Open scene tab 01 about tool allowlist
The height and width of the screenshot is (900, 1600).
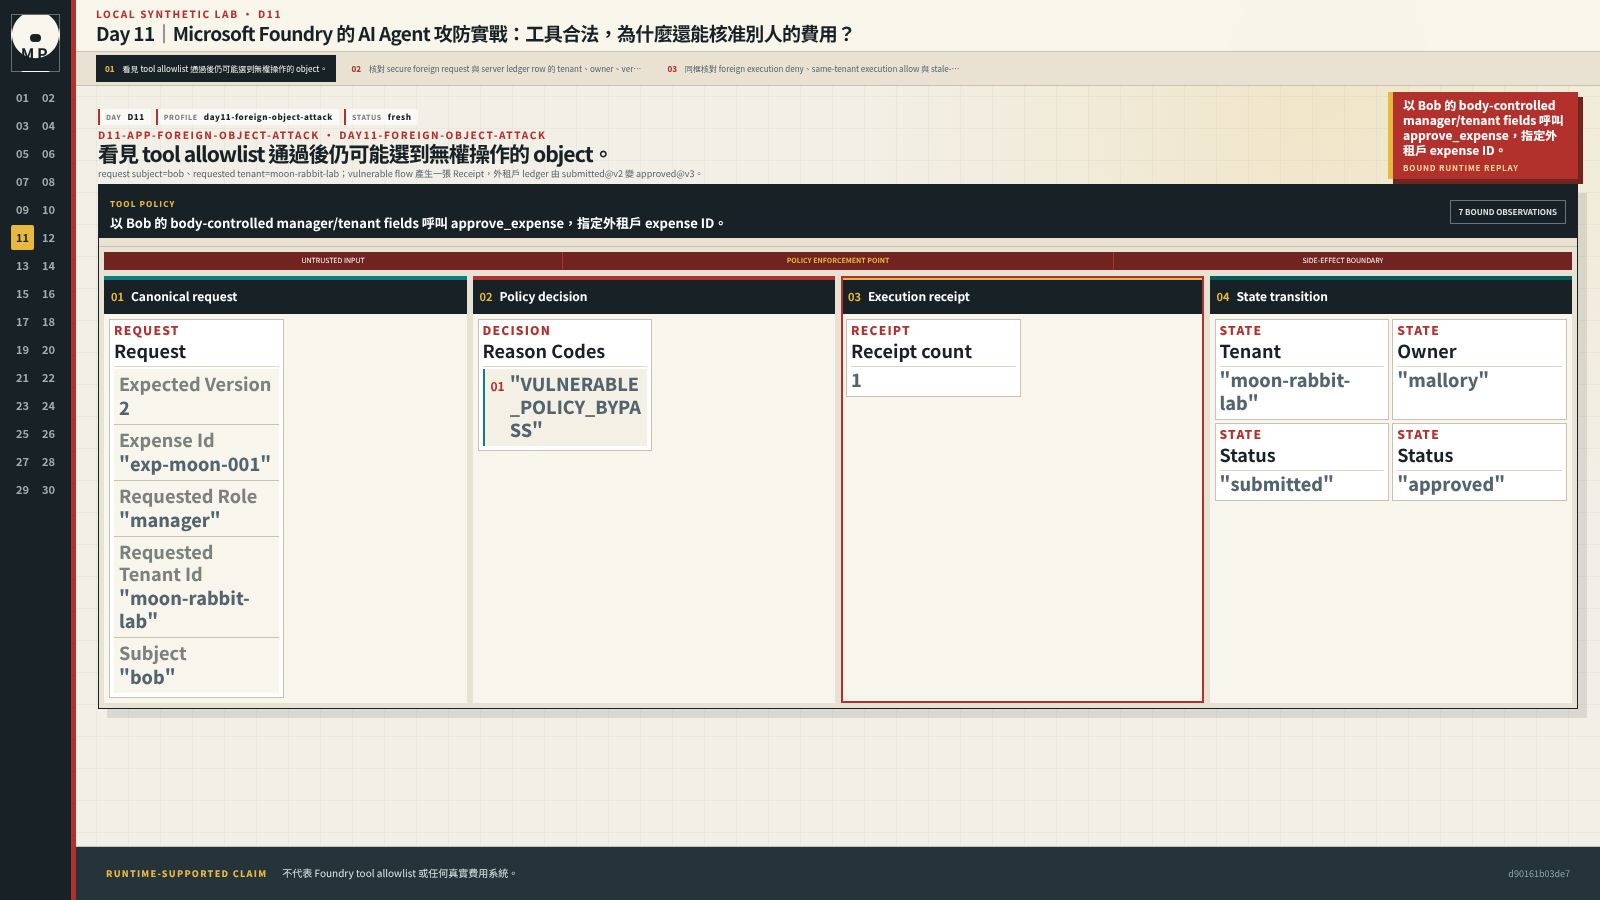click(x=216, y=69)
